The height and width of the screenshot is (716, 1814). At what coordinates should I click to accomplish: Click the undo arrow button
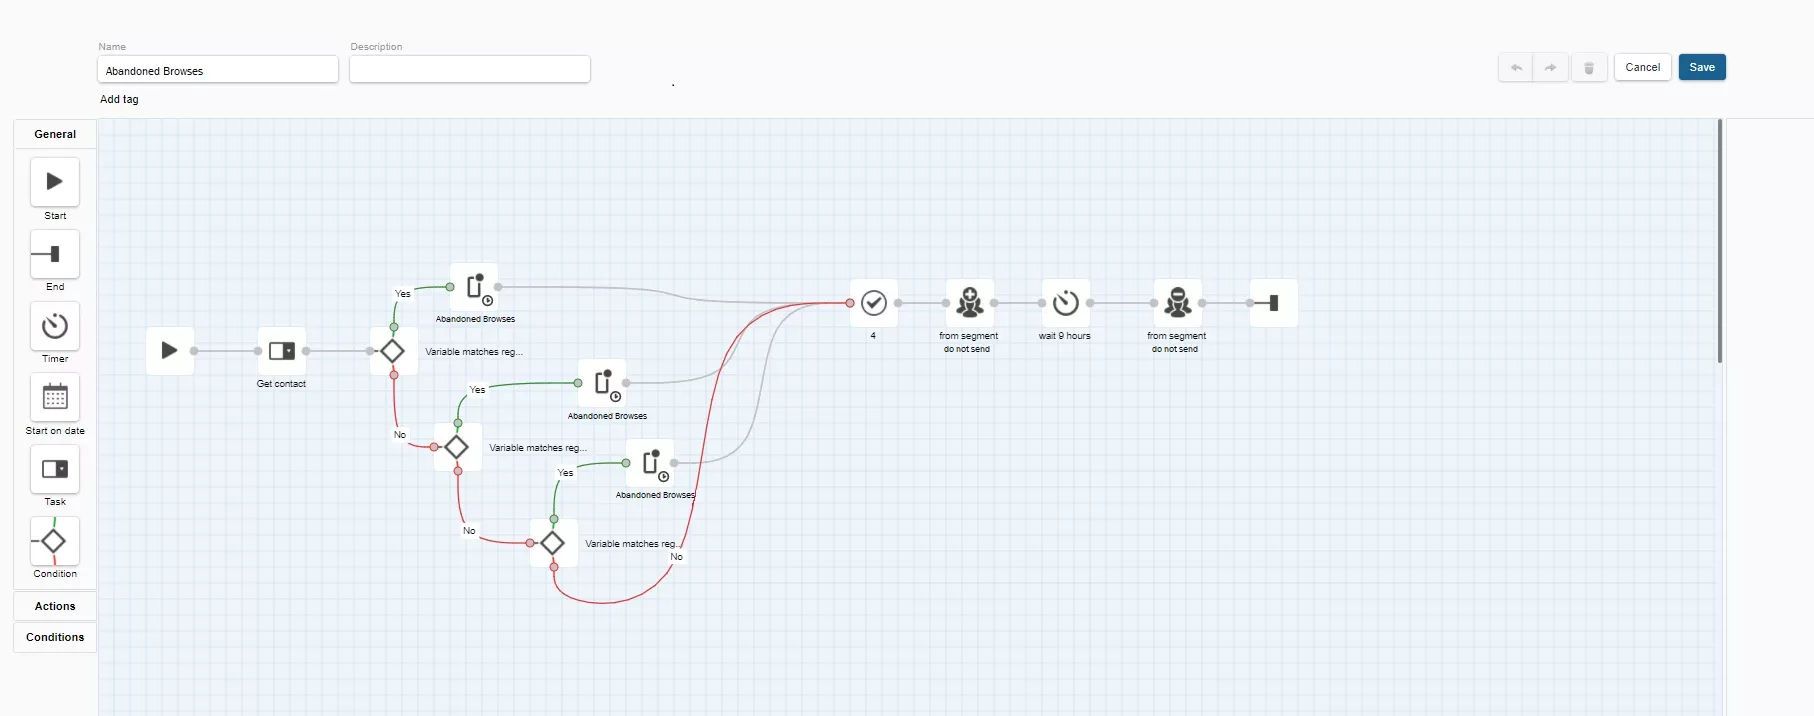(x=1516, y=68)
